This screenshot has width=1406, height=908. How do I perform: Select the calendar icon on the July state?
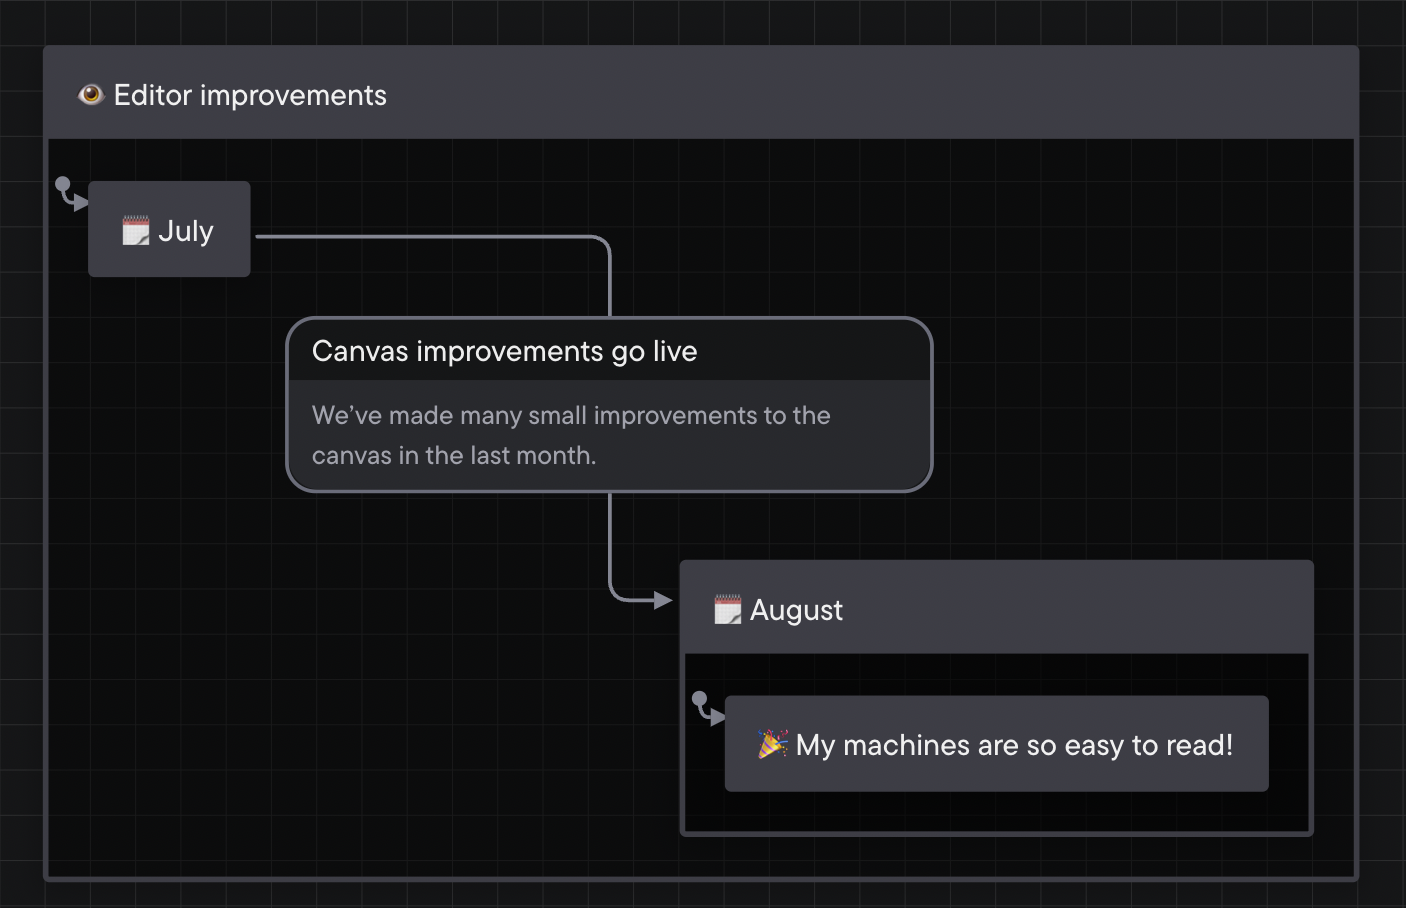tap(136, 229)
